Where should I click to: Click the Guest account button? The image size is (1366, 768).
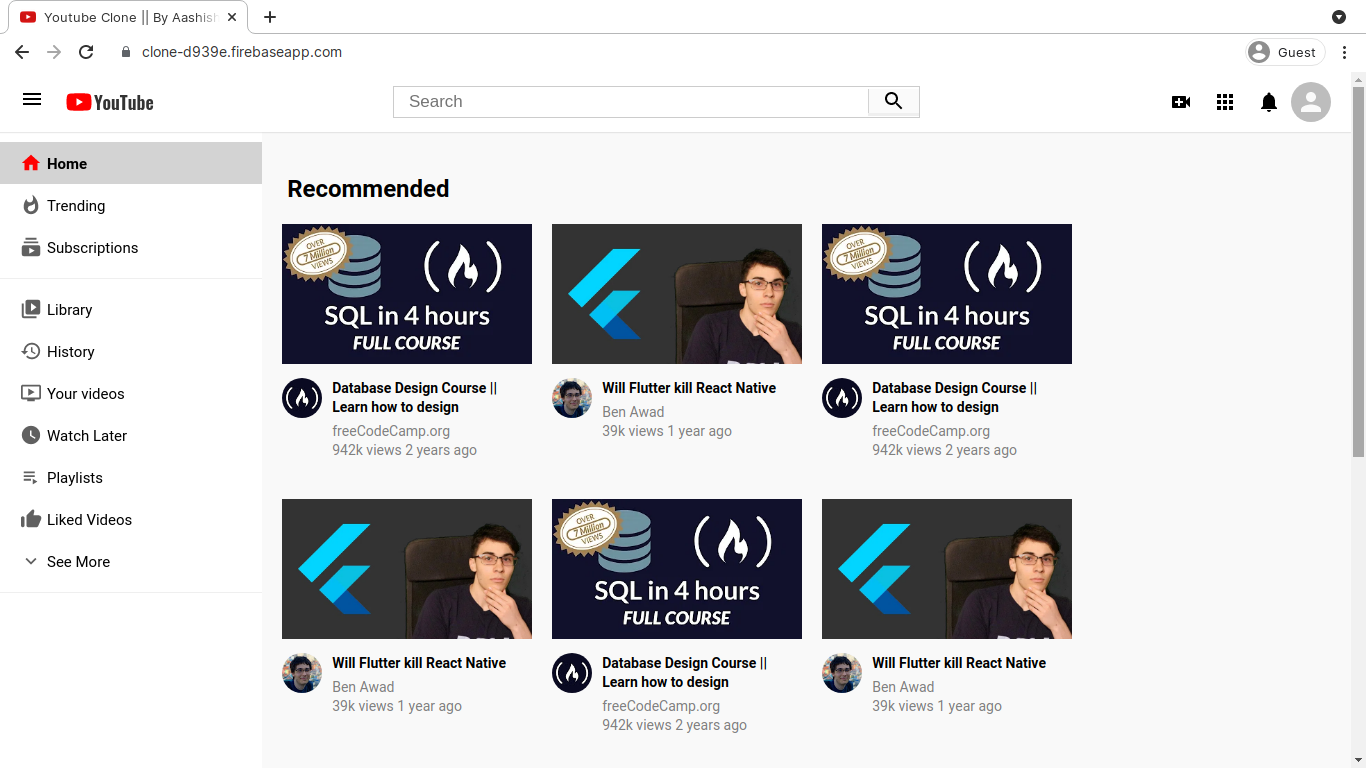coord(1283,51)
